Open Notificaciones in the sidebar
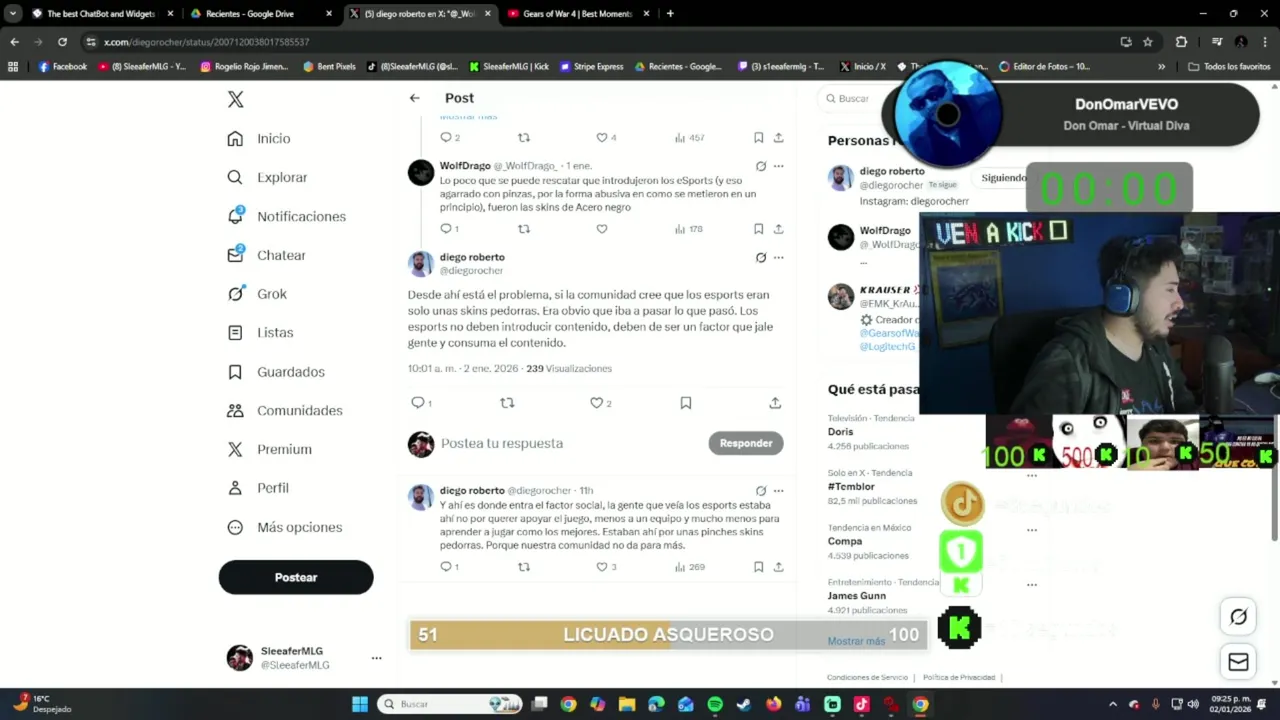The height and width of the screenshot is (720, 1280). pos(286,216)
